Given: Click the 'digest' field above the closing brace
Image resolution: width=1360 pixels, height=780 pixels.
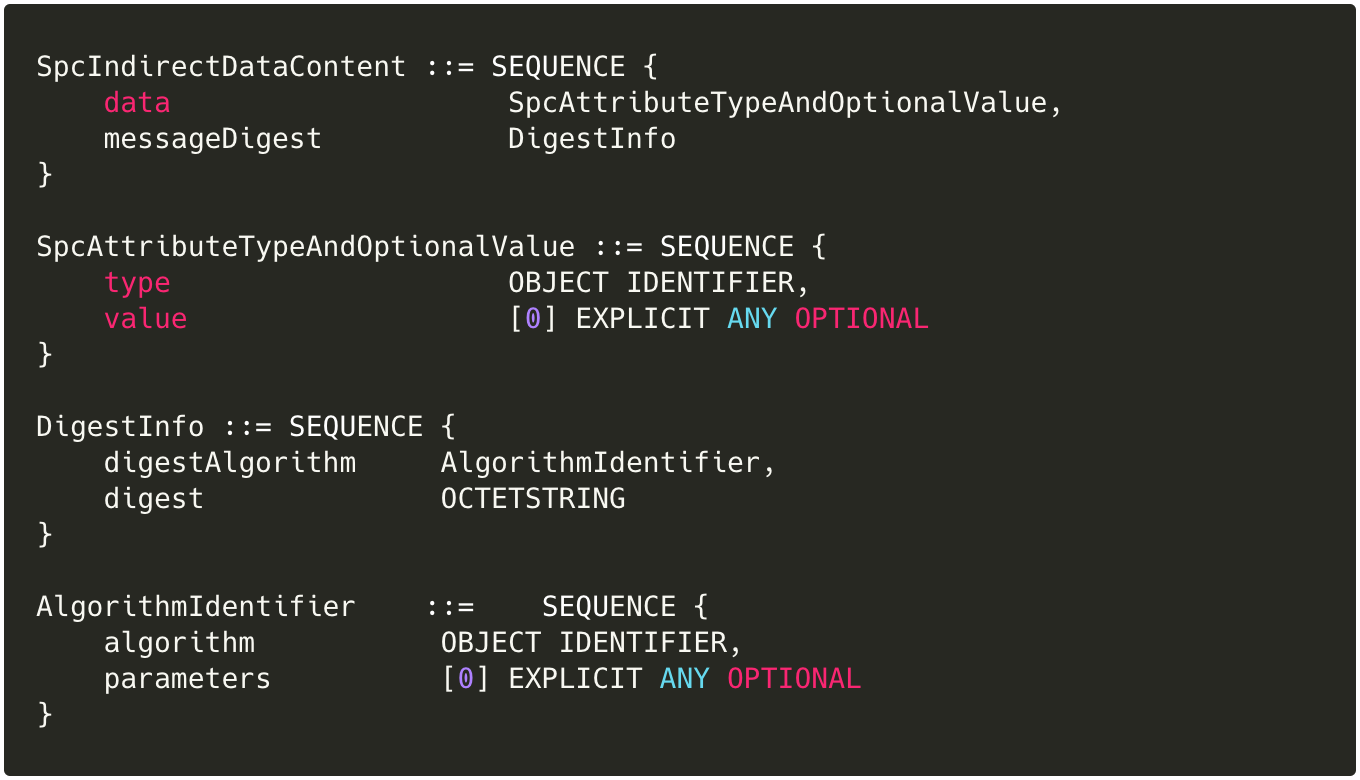Looking at the screenshot, I should point(153,499).
